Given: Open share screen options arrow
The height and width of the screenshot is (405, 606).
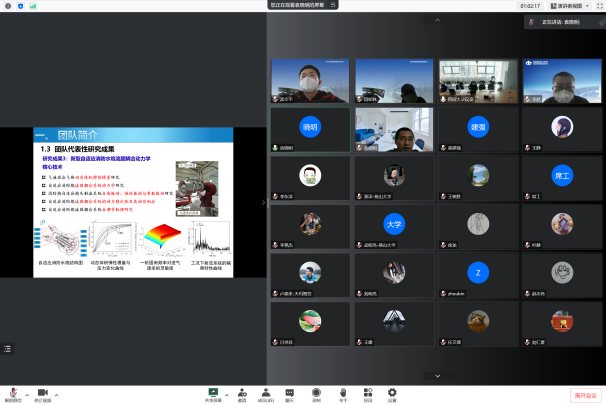Looking at the screenshot, I should [226, 395].
